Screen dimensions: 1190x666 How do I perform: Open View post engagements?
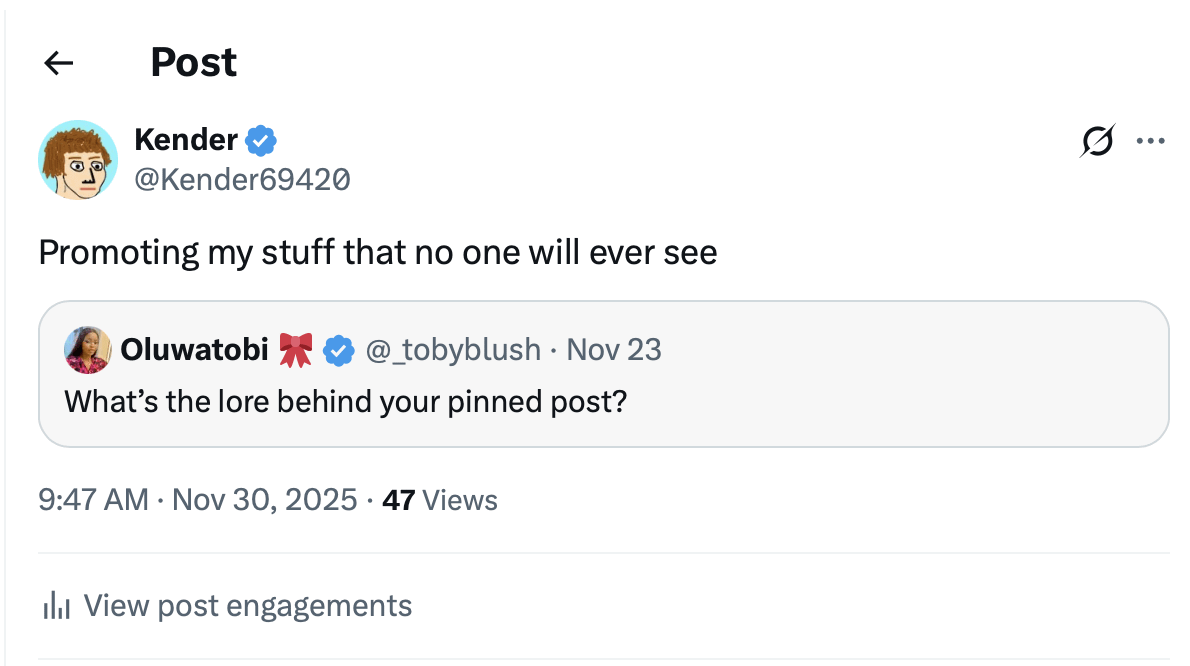(247, 606)
